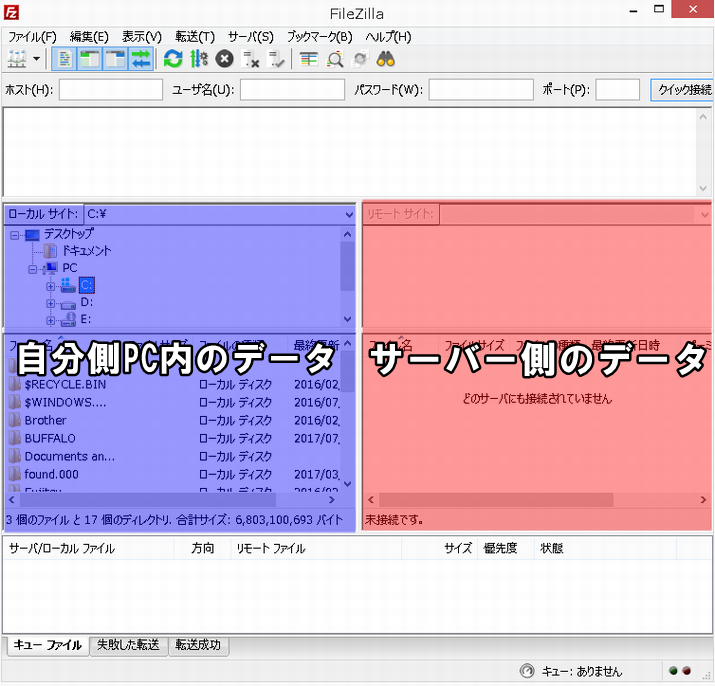715x686 pixels.
Task: Switch to the 失敗した転送 tab
Action: (128, 645)
